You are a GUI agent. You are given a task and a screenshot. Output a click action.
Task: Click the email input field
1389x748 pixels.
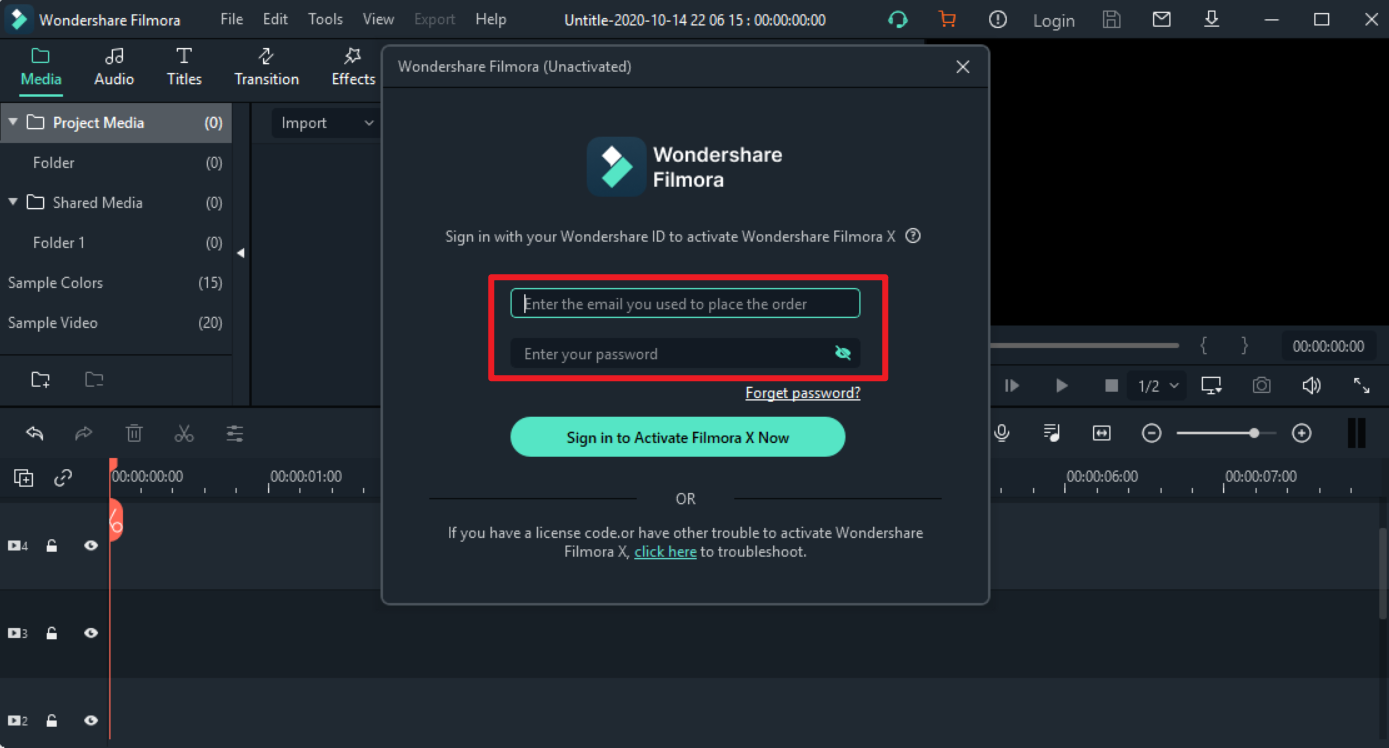[685, 303]
